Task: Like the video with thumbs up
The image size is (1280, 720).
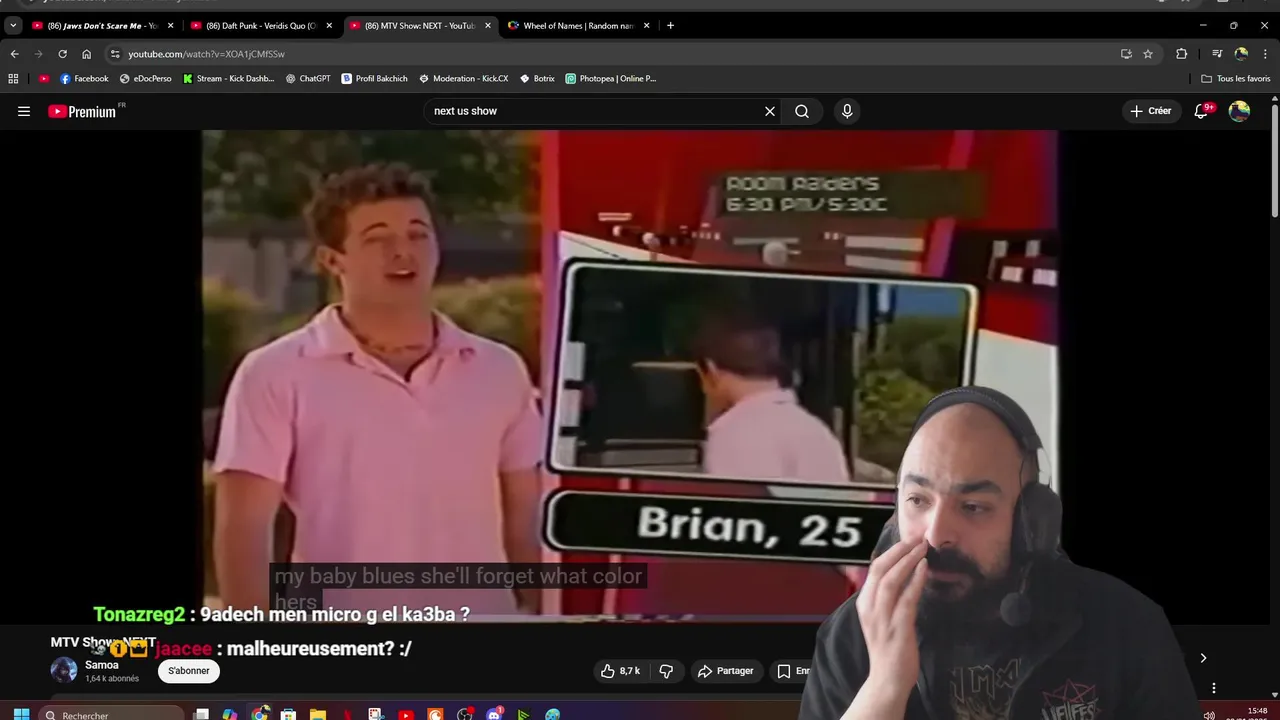Action: click(x=620, y=671)
